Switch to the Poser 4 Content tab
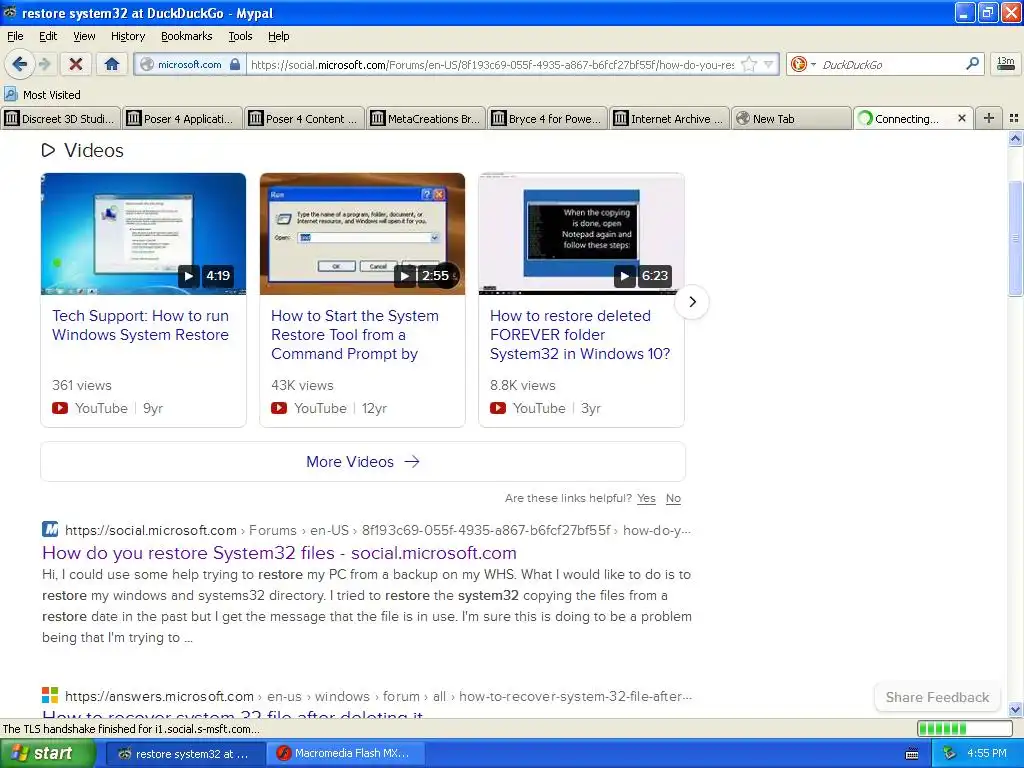The height and width of the screenshot is (768, 1024). [304, 118]
